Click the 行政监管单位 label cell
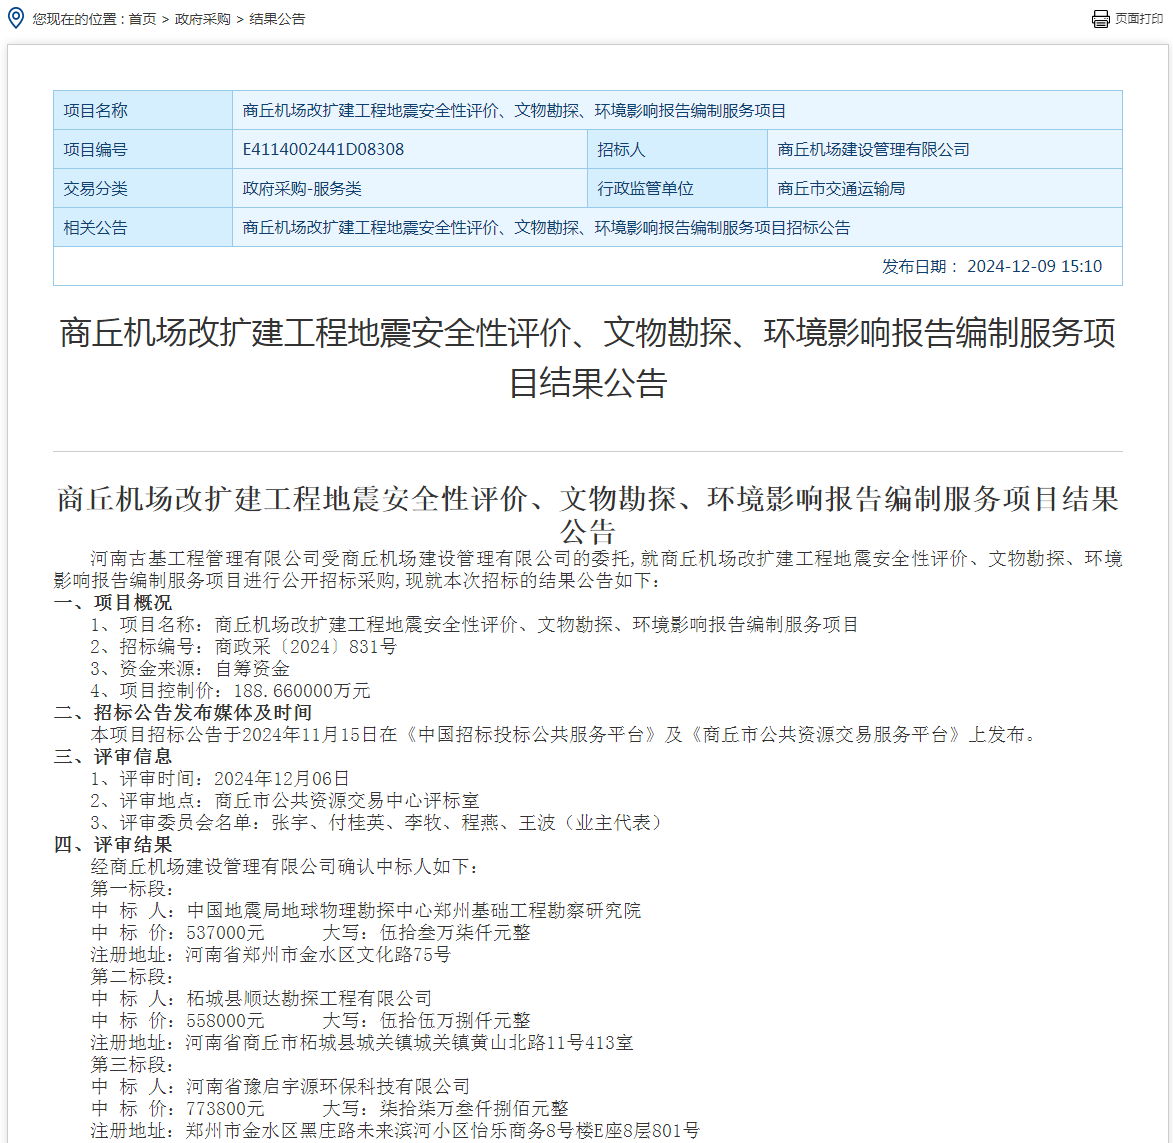1173x1143 pixels. 645,189
